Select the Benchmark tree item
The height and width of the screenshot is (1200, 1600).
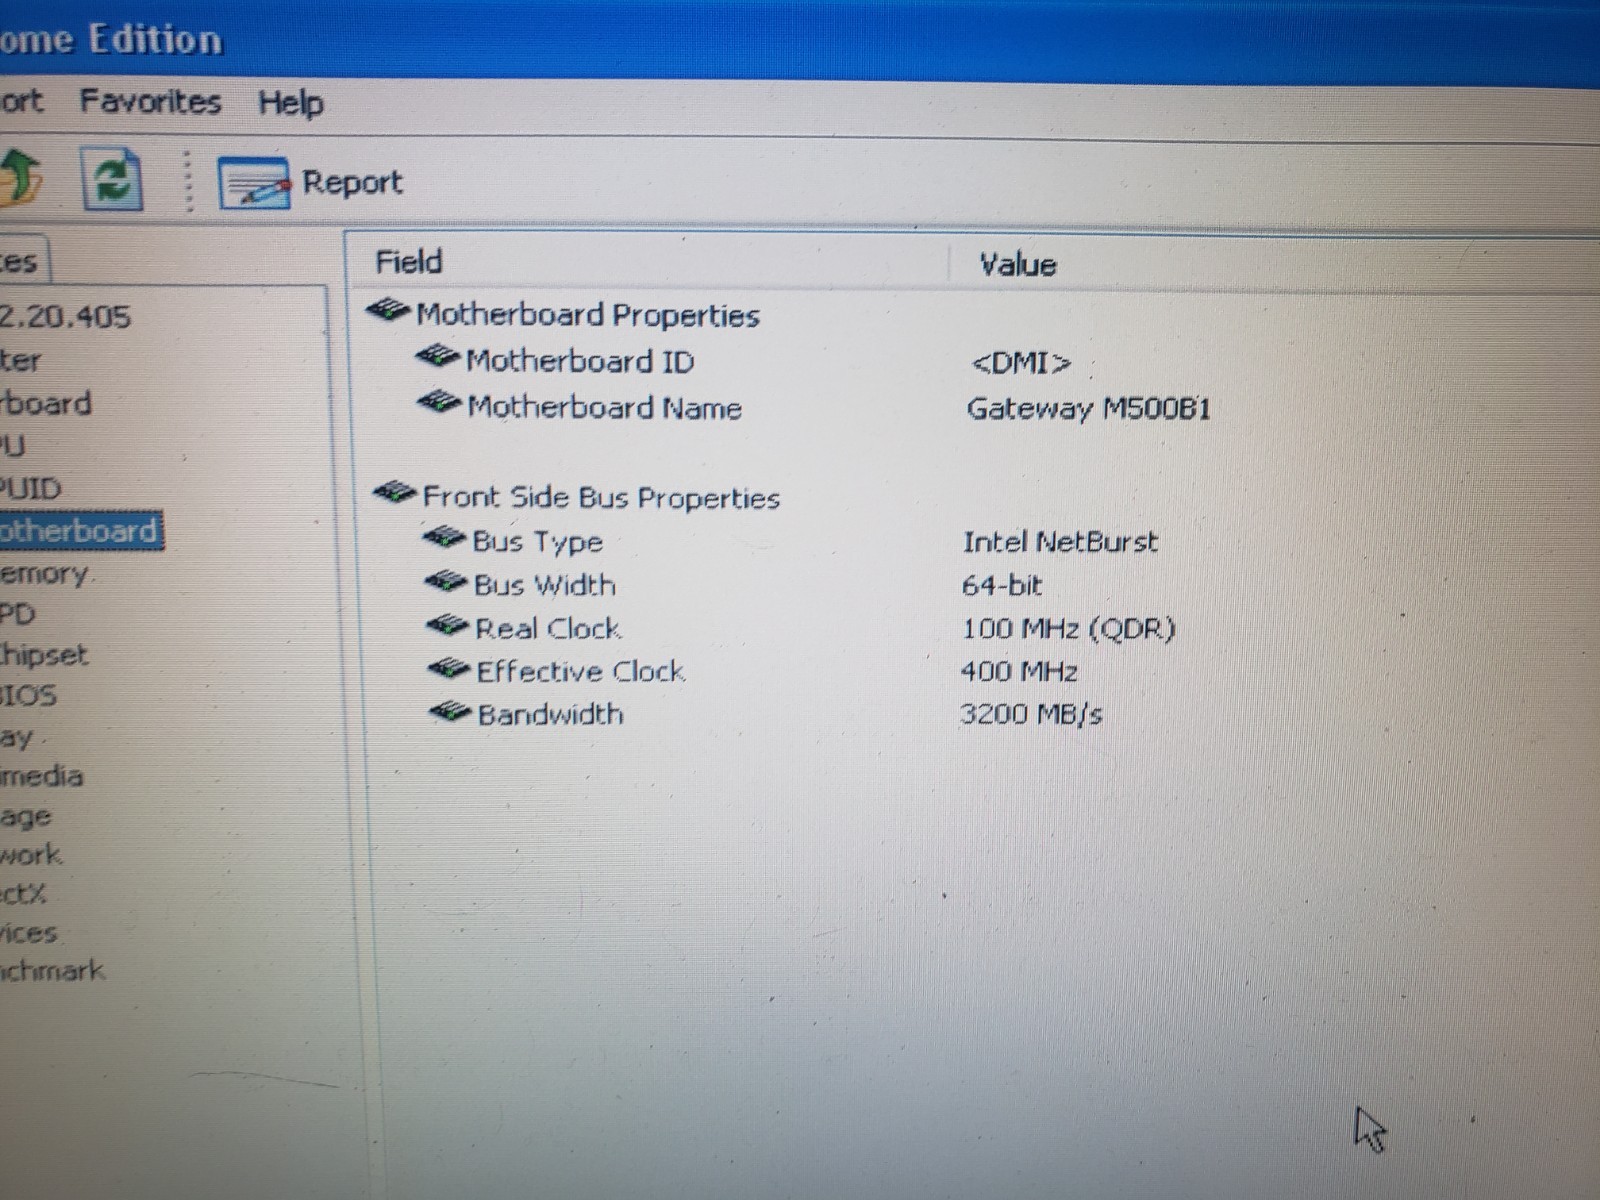52,970
